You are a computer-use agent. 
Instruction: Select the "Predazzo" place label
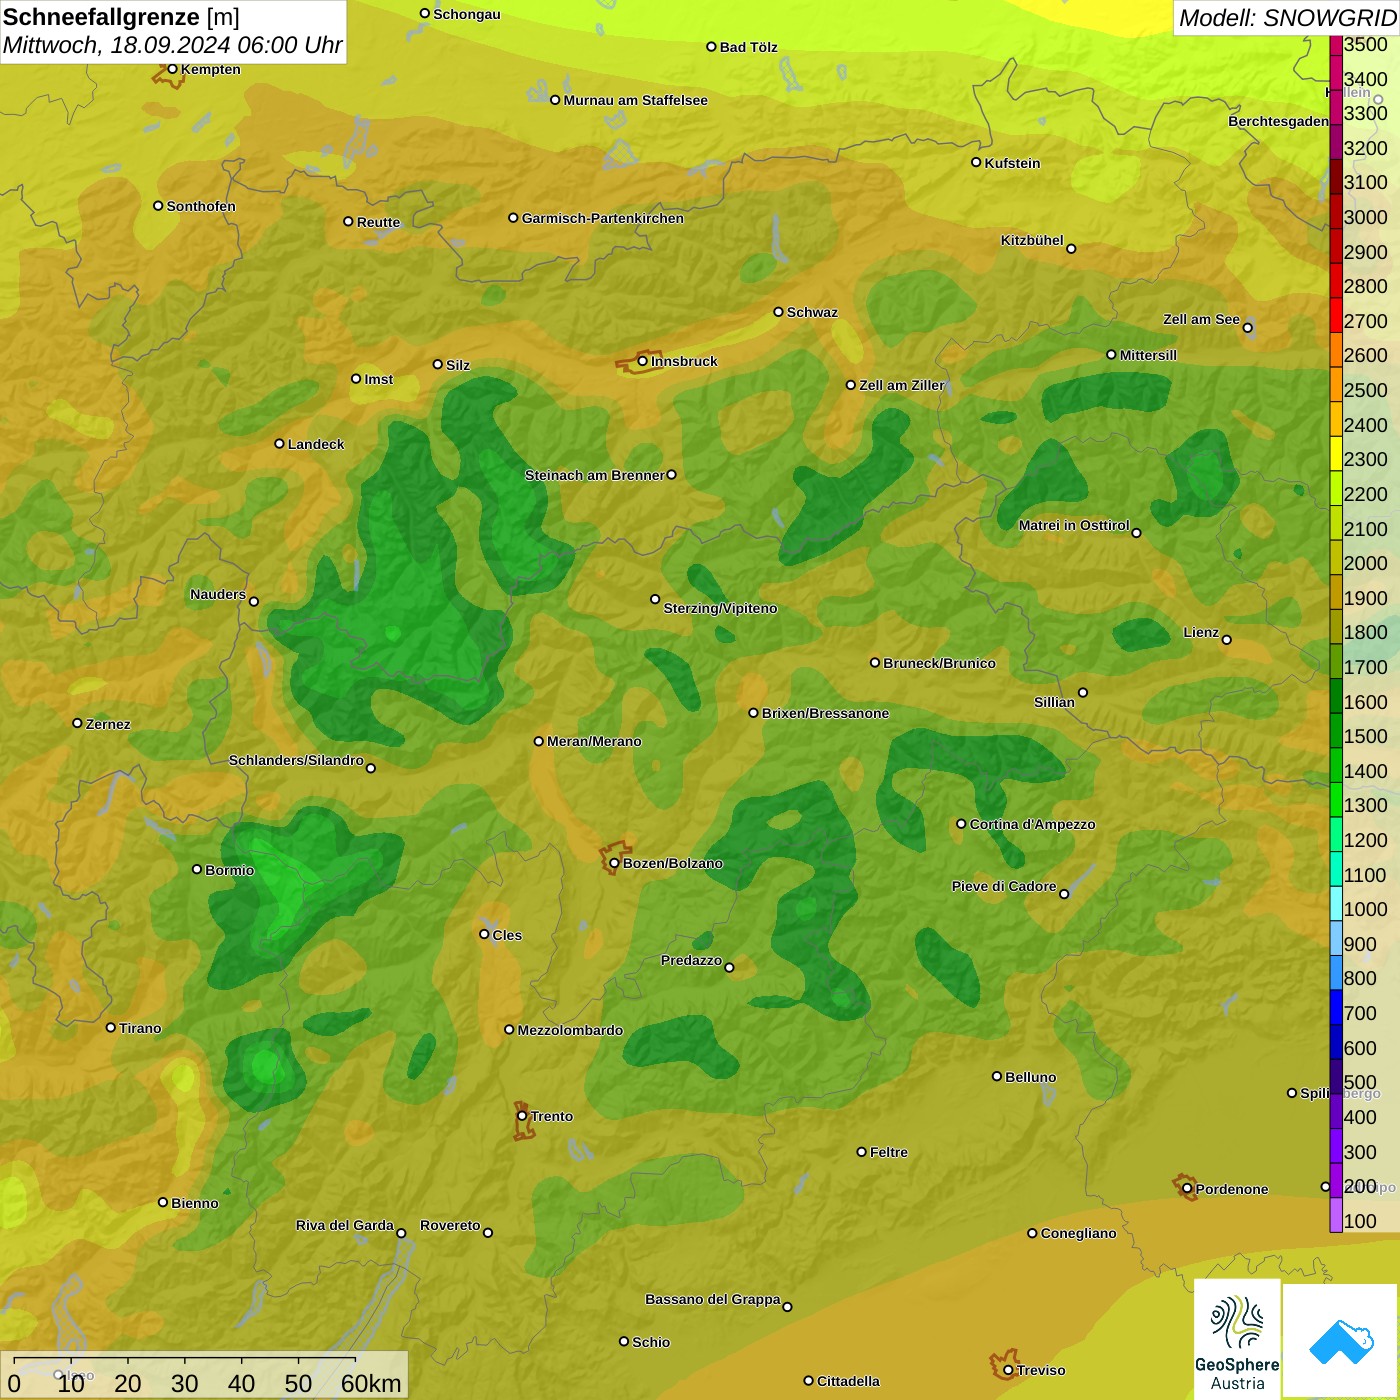tap(691, 960)
